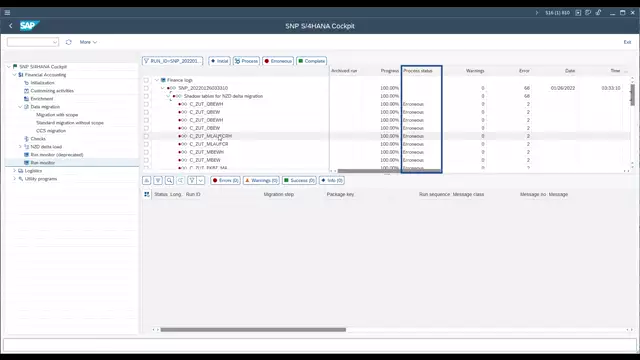
Task: Click the NZD delta load icon
Action: point(27,147)
